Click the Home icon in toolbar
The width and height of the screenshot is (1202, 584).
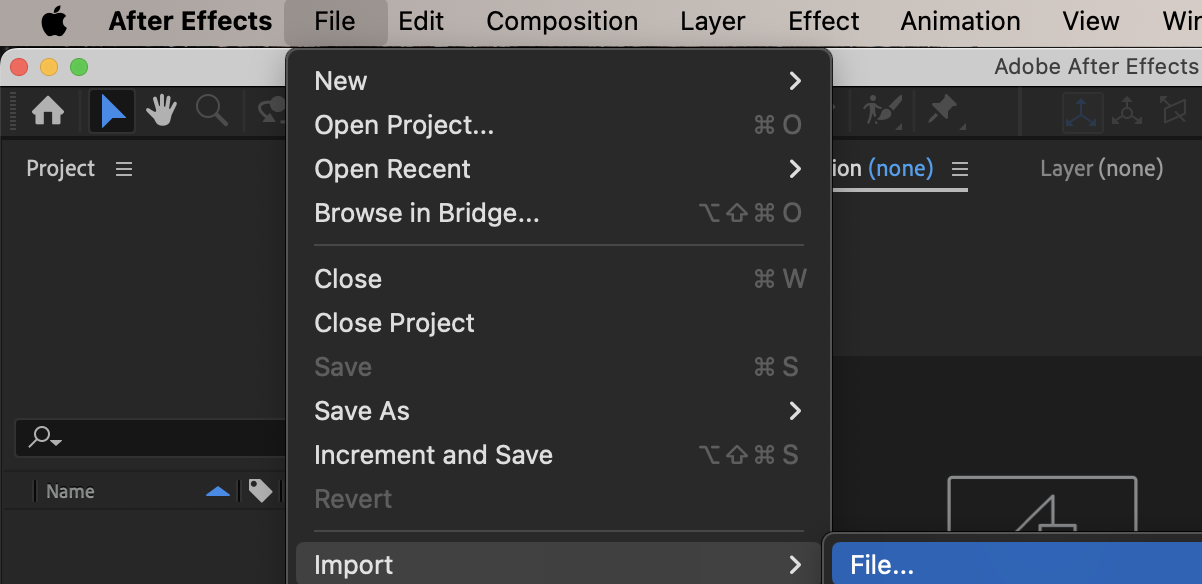pos(48,111)
